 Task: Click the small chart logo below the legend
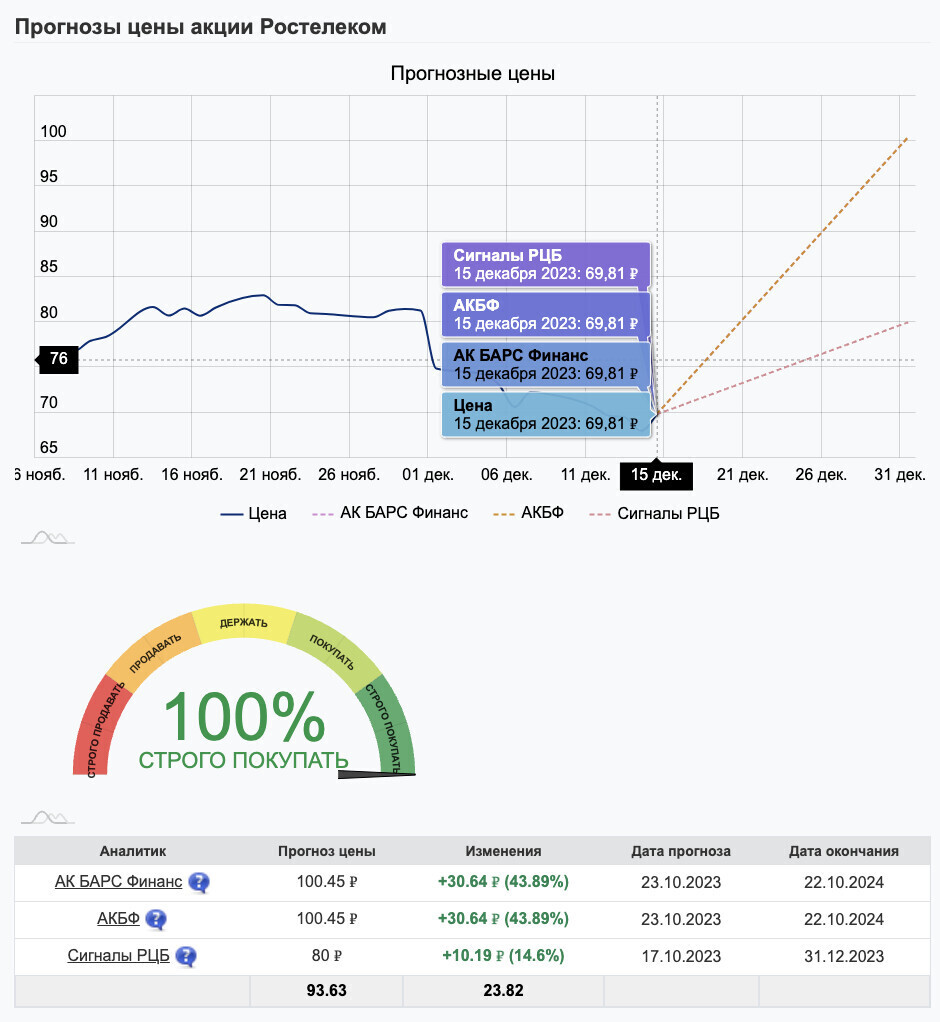48,538
